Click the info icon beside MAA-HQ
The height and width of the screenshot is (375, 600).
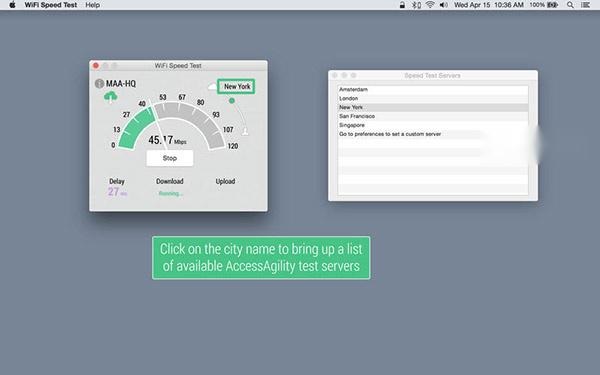click(99, 83)
